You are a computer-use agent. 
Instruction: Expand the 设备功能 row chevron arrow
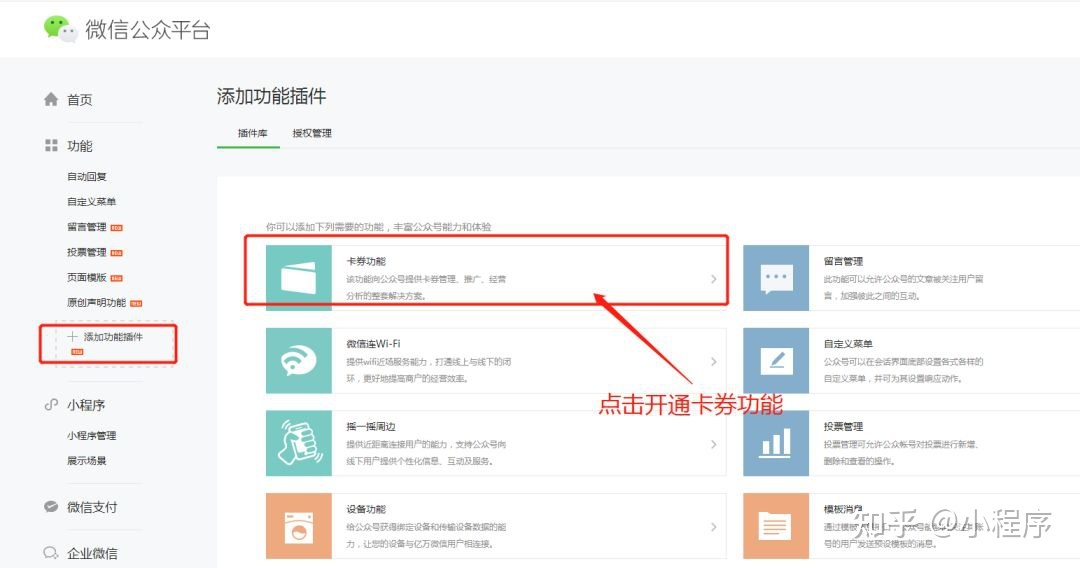[x=713, y=527]
